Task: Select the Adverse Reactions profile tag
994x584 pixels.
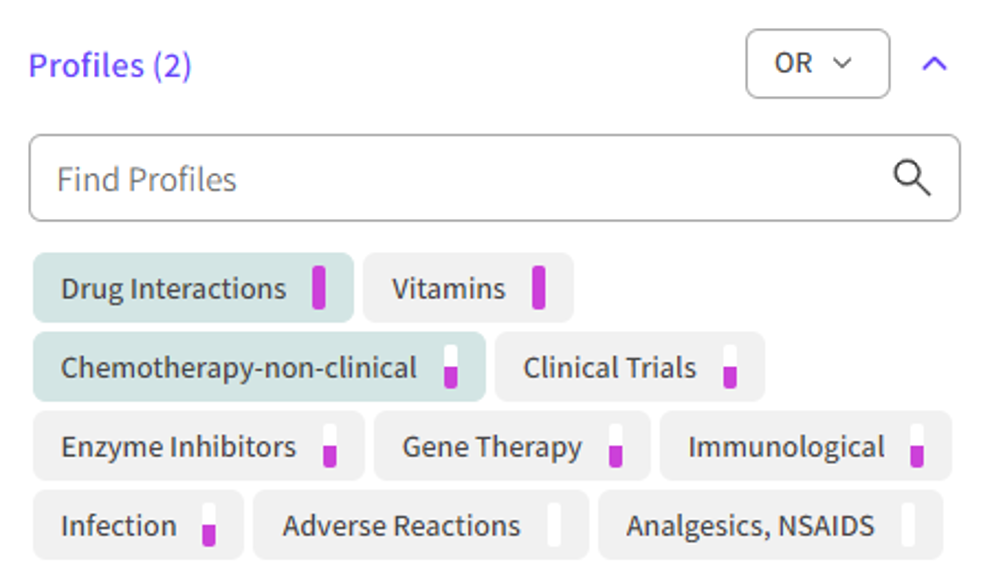Action: (401, 526)
